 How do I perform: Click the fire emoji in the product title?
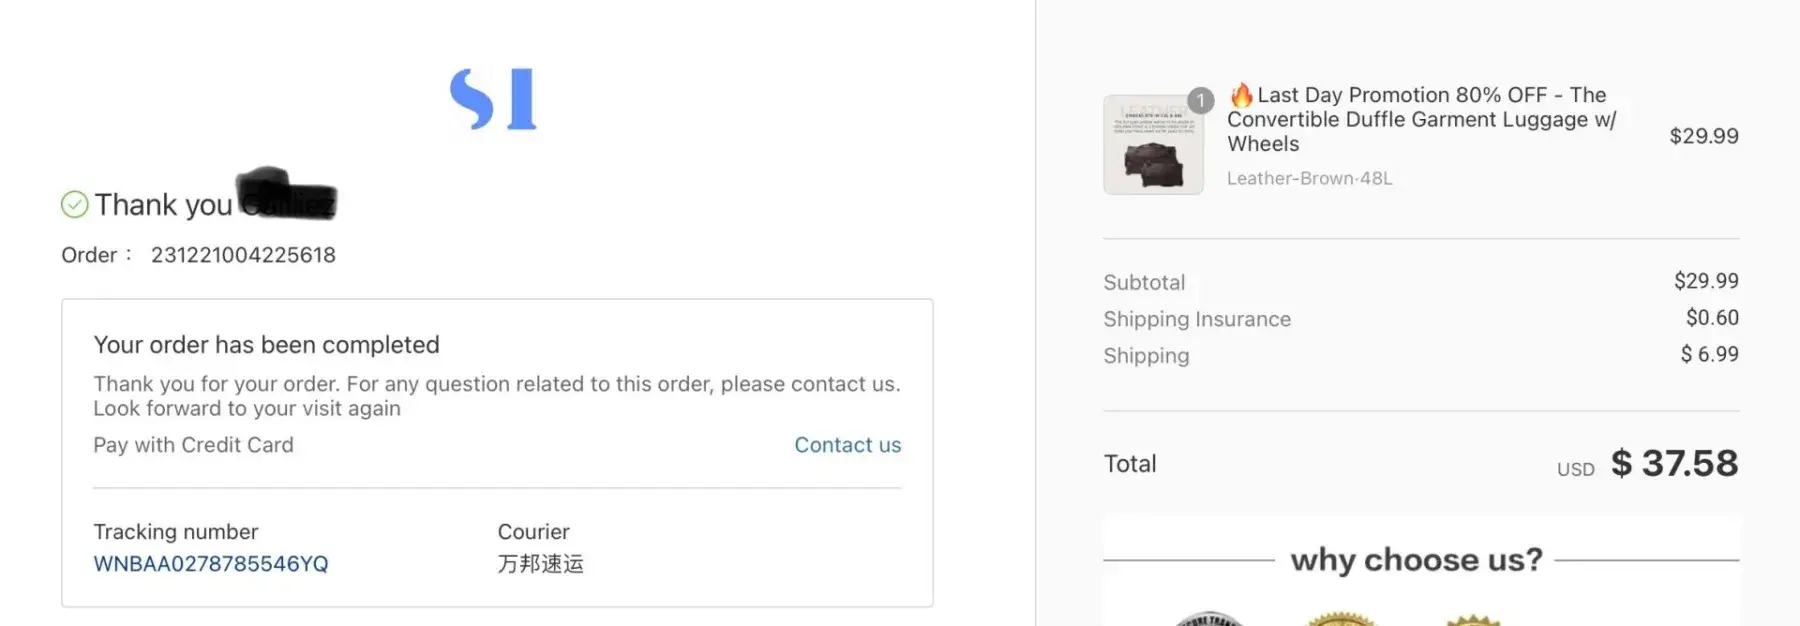pyautogui.click(x=1241, y=95)
